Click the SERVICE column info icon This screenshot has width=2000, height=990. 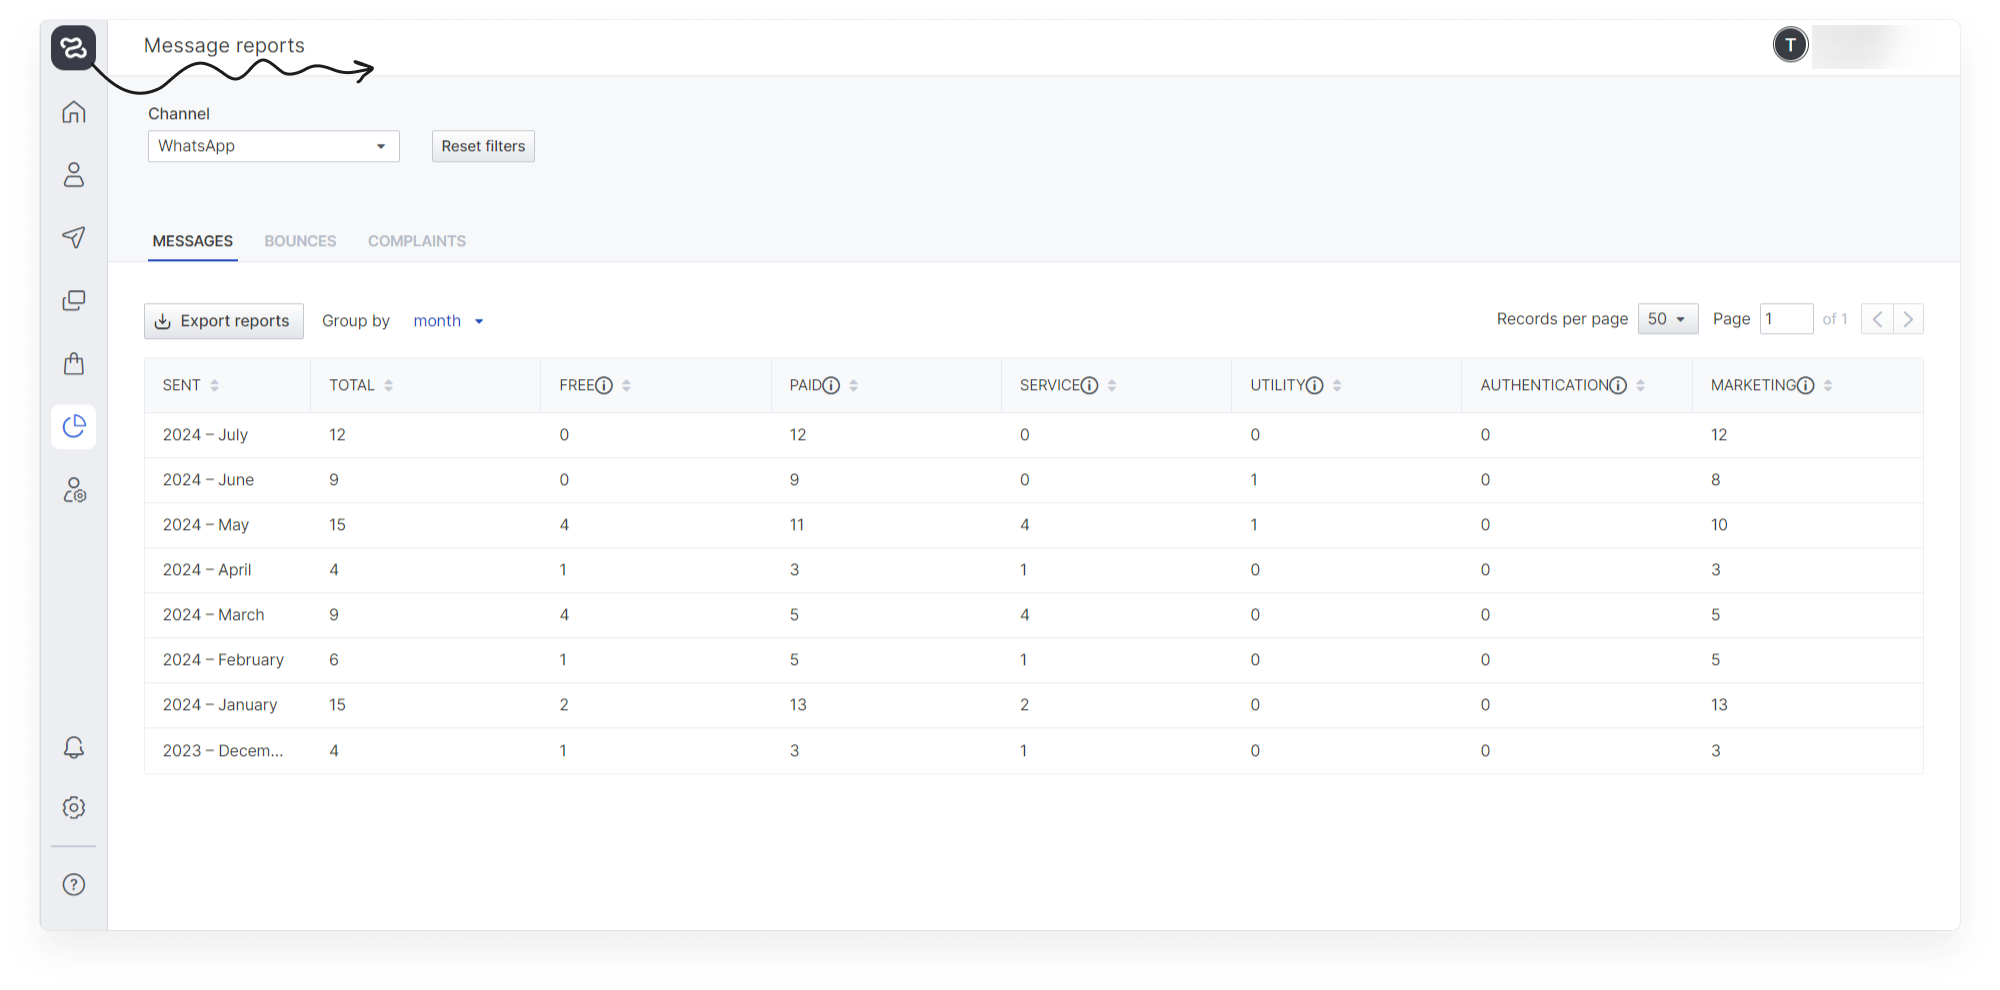click(x=1089, y=385)
